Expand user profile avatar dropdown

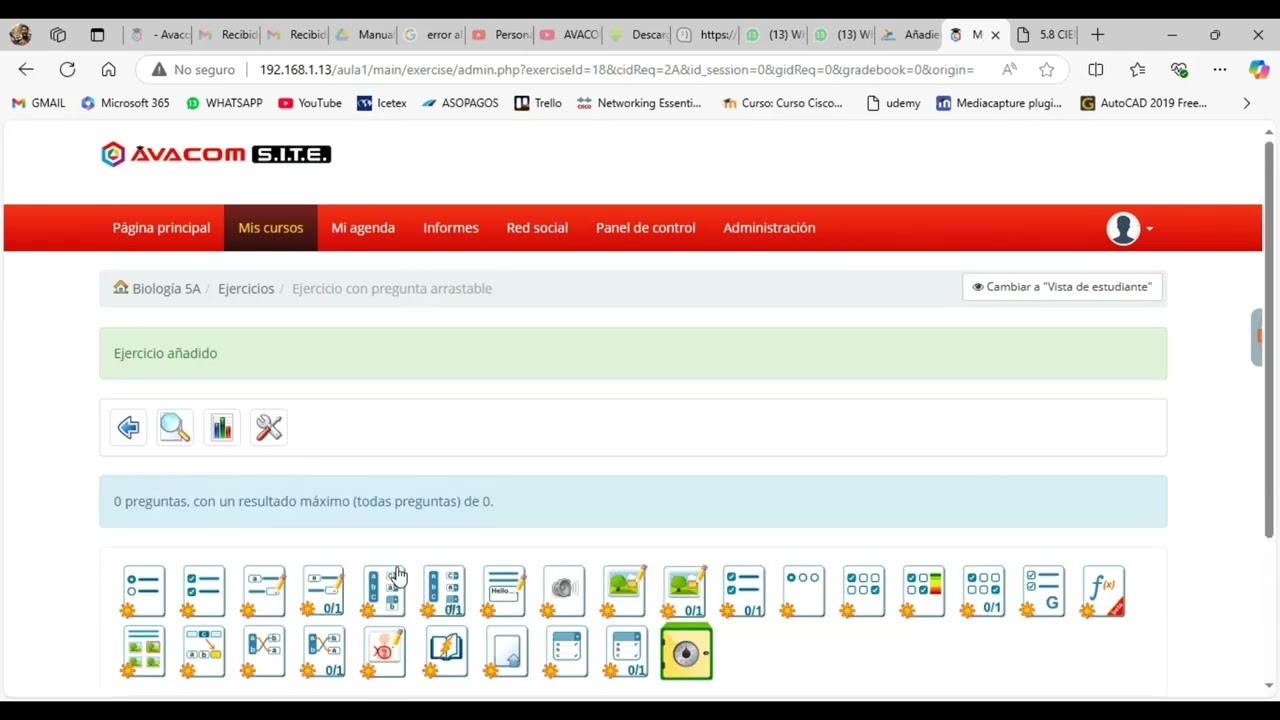[x=1130, y=228]
